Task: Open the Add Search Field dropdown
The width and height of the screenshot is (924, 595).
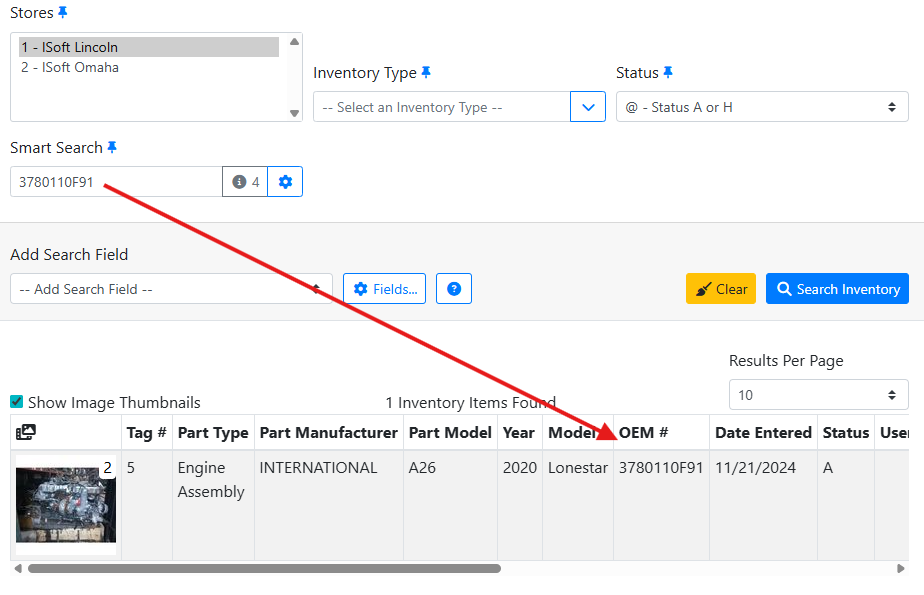Action: pyautogui.click(x=170, y=289)
